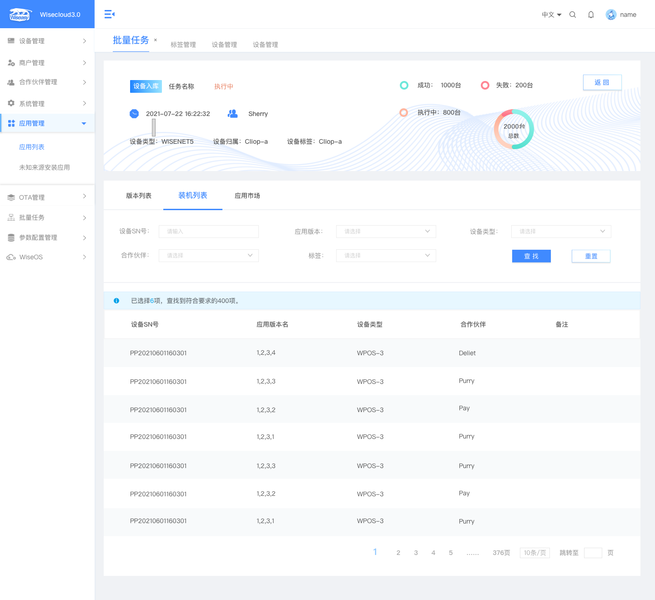Go to page 5 in pagination

click(x=450, y=553)
